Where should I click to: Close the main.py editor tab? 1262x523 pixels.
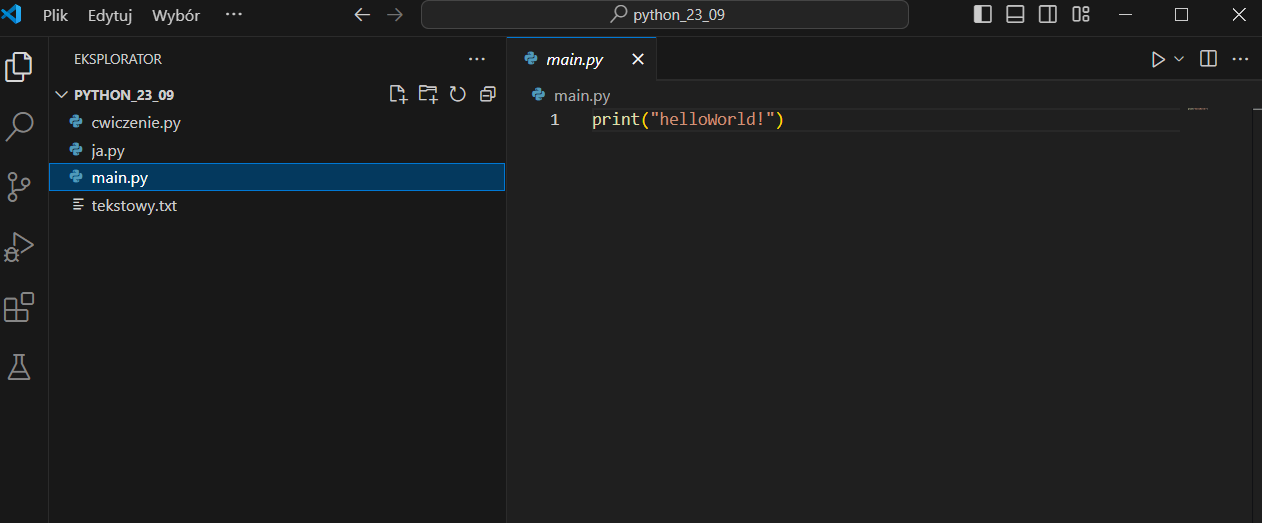click(x=638, y=59)
